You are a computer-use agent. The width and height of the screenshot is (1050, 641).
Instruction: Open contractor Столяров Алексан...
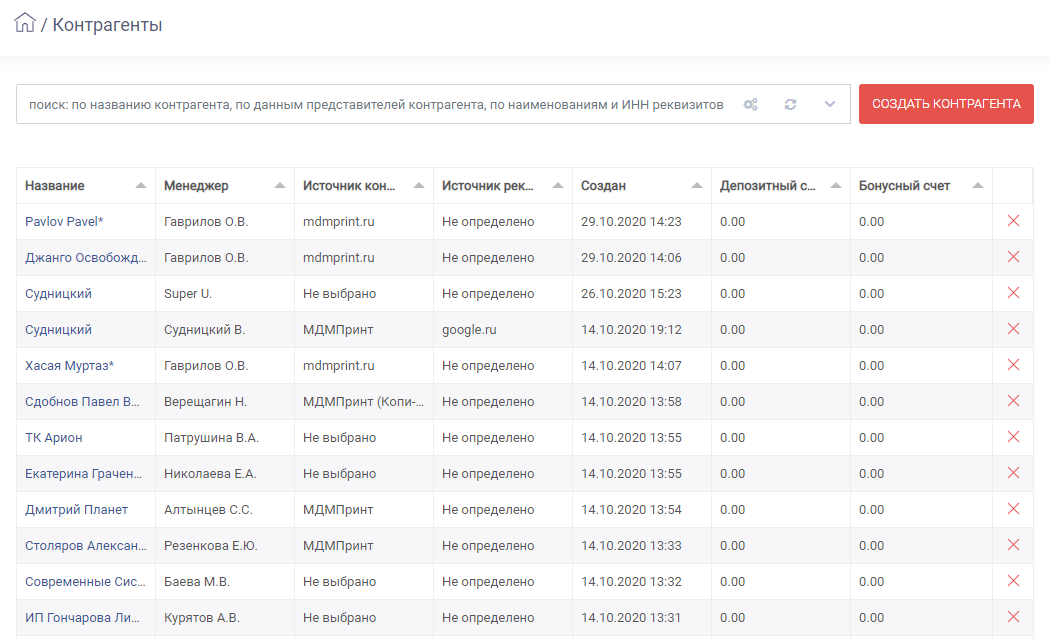click(x=86, y=546)
